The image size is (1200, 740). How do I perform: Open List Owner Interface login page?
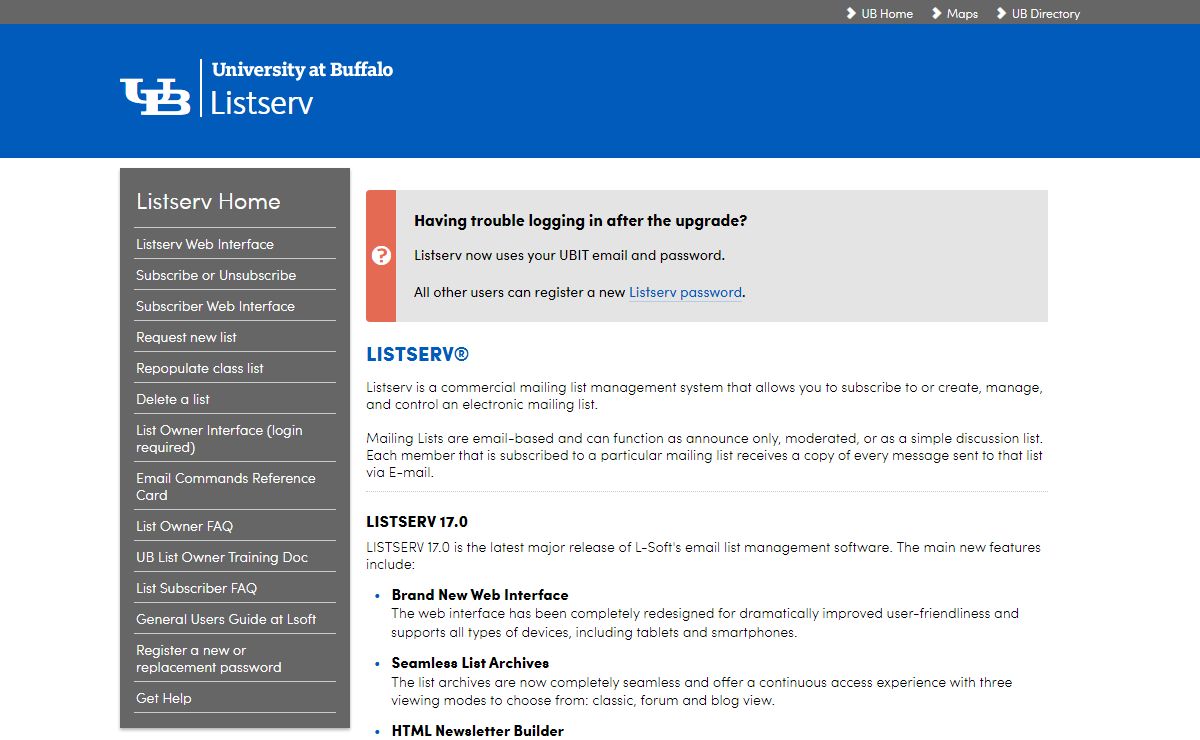(219, 438)
